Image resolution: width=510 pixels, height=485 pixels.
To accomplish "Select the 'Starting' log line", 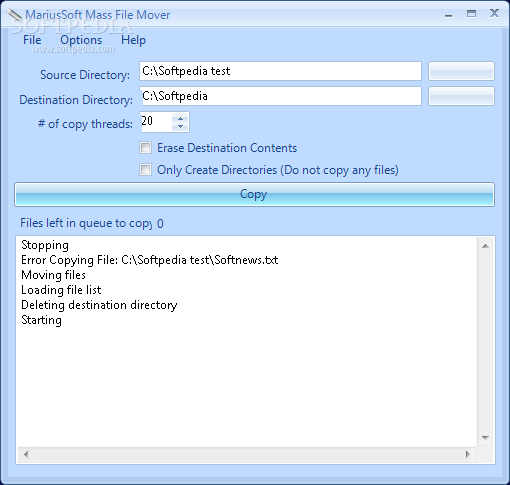I will (x=41, y=320).
